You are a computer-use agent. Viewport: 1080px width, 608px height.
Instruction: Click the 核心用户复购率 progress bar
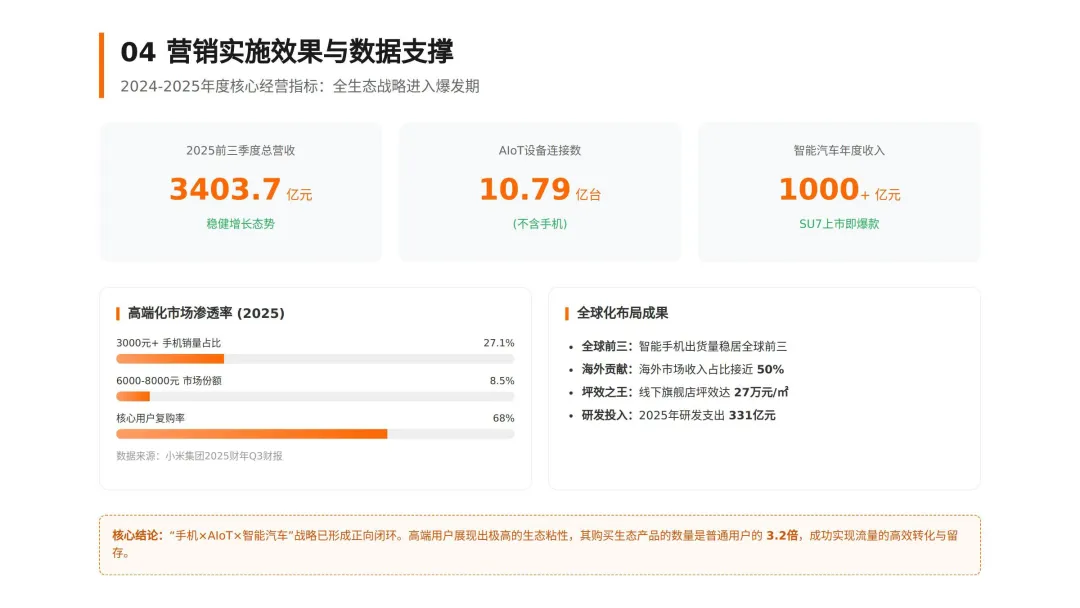tap(315, 434)
